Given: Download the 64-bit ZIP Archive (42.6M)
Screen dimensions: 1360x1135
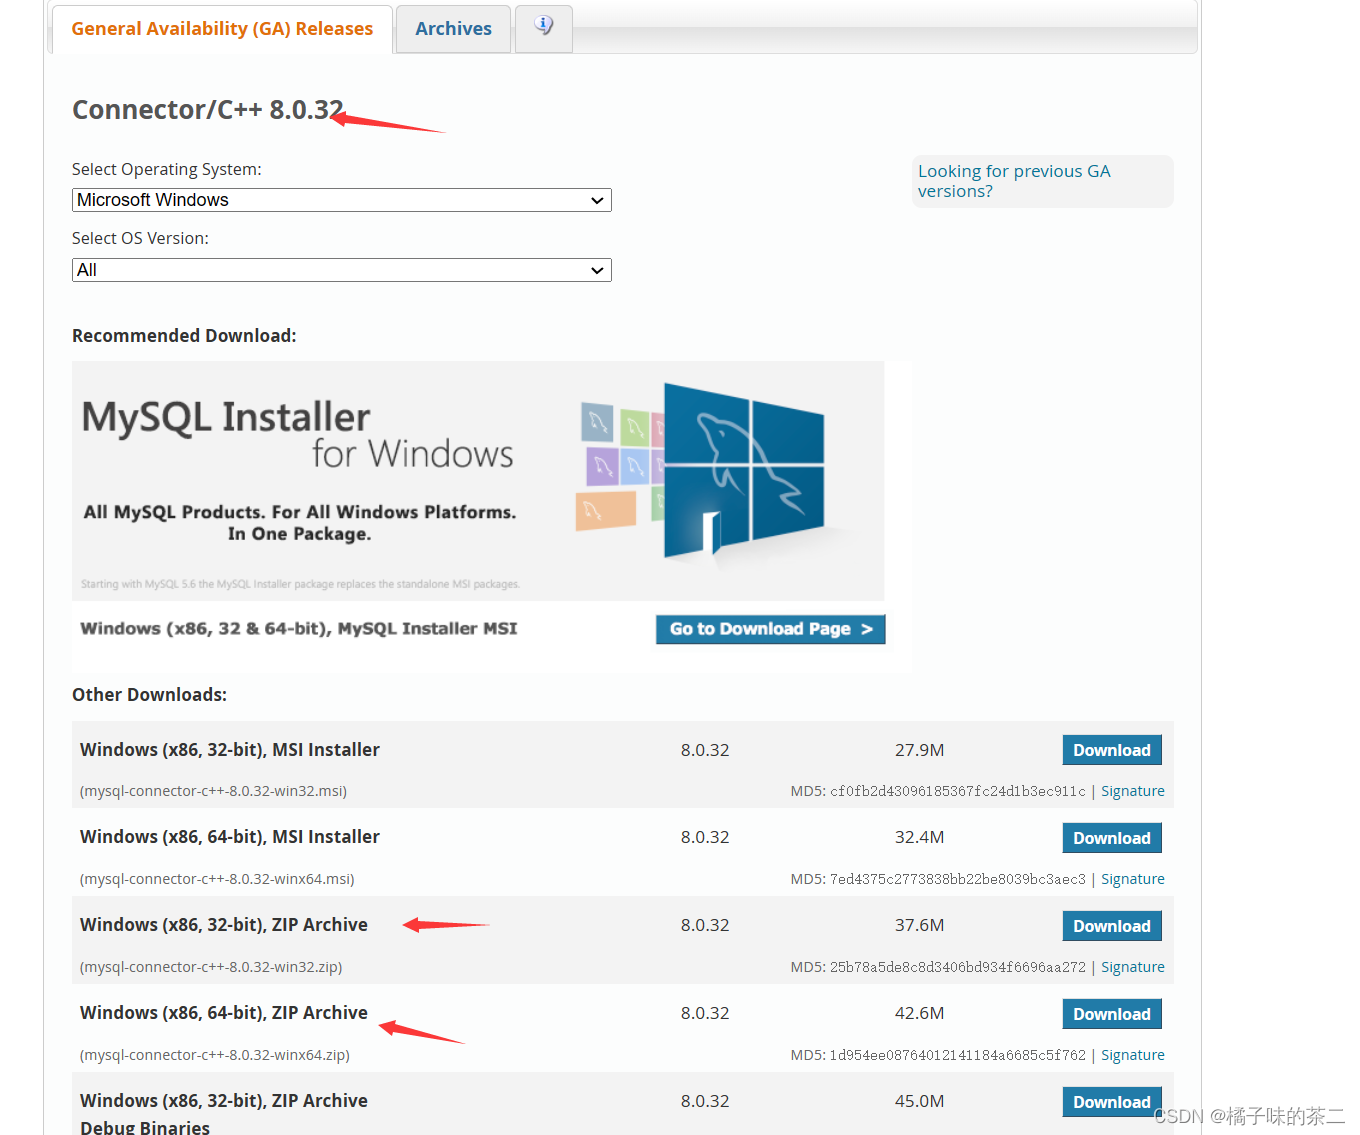Looking at the screenshot, I should 1112,1014.
